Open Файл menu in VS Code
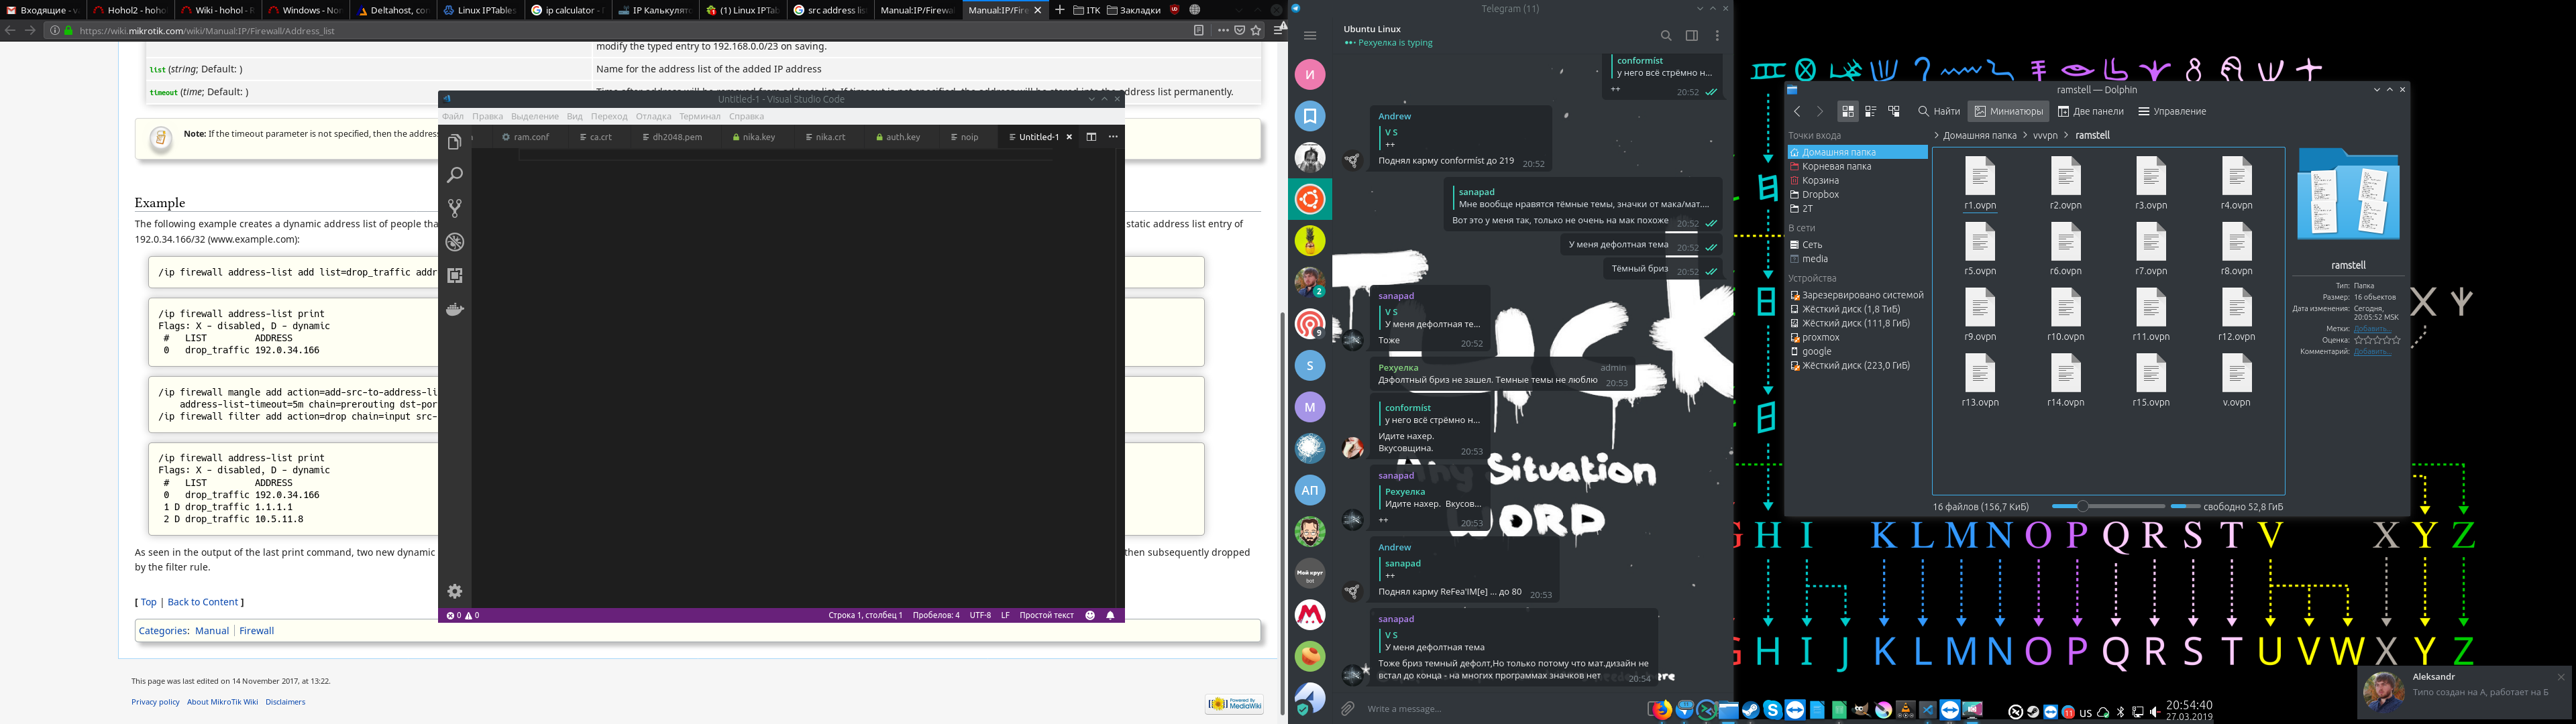The image size is (2576, 724). [x=453, y=116]
